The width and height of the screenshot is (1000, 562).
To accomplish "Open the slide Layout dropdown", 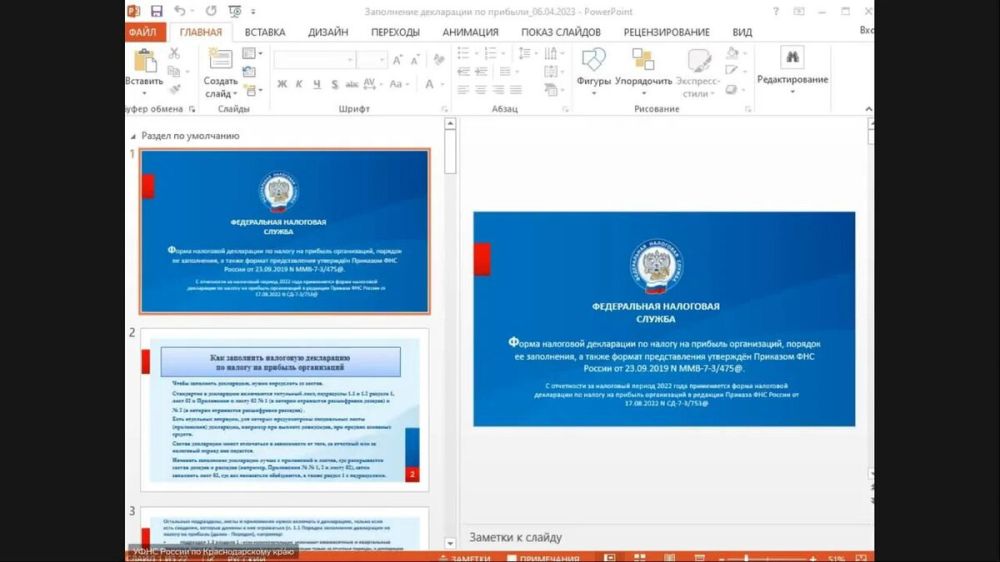I will click(x=252, y=54).
